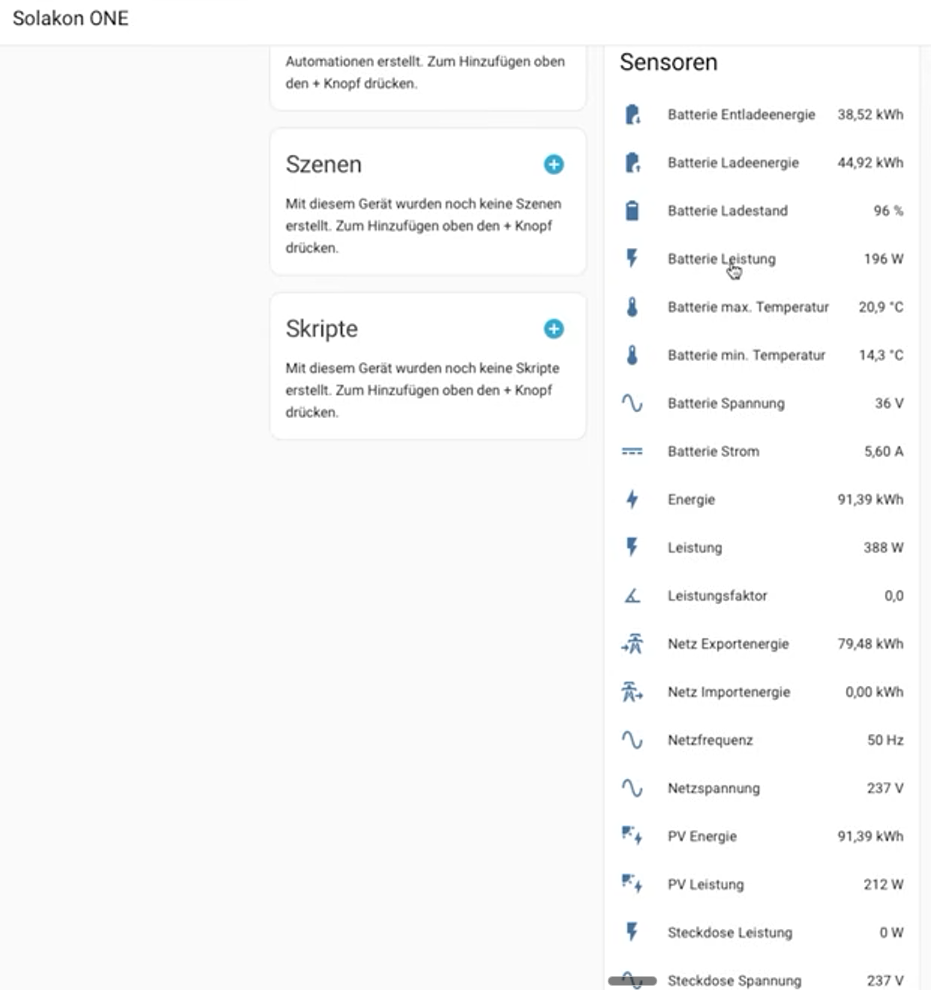Click the PV Leistung solar icon

tap(632, 884)
